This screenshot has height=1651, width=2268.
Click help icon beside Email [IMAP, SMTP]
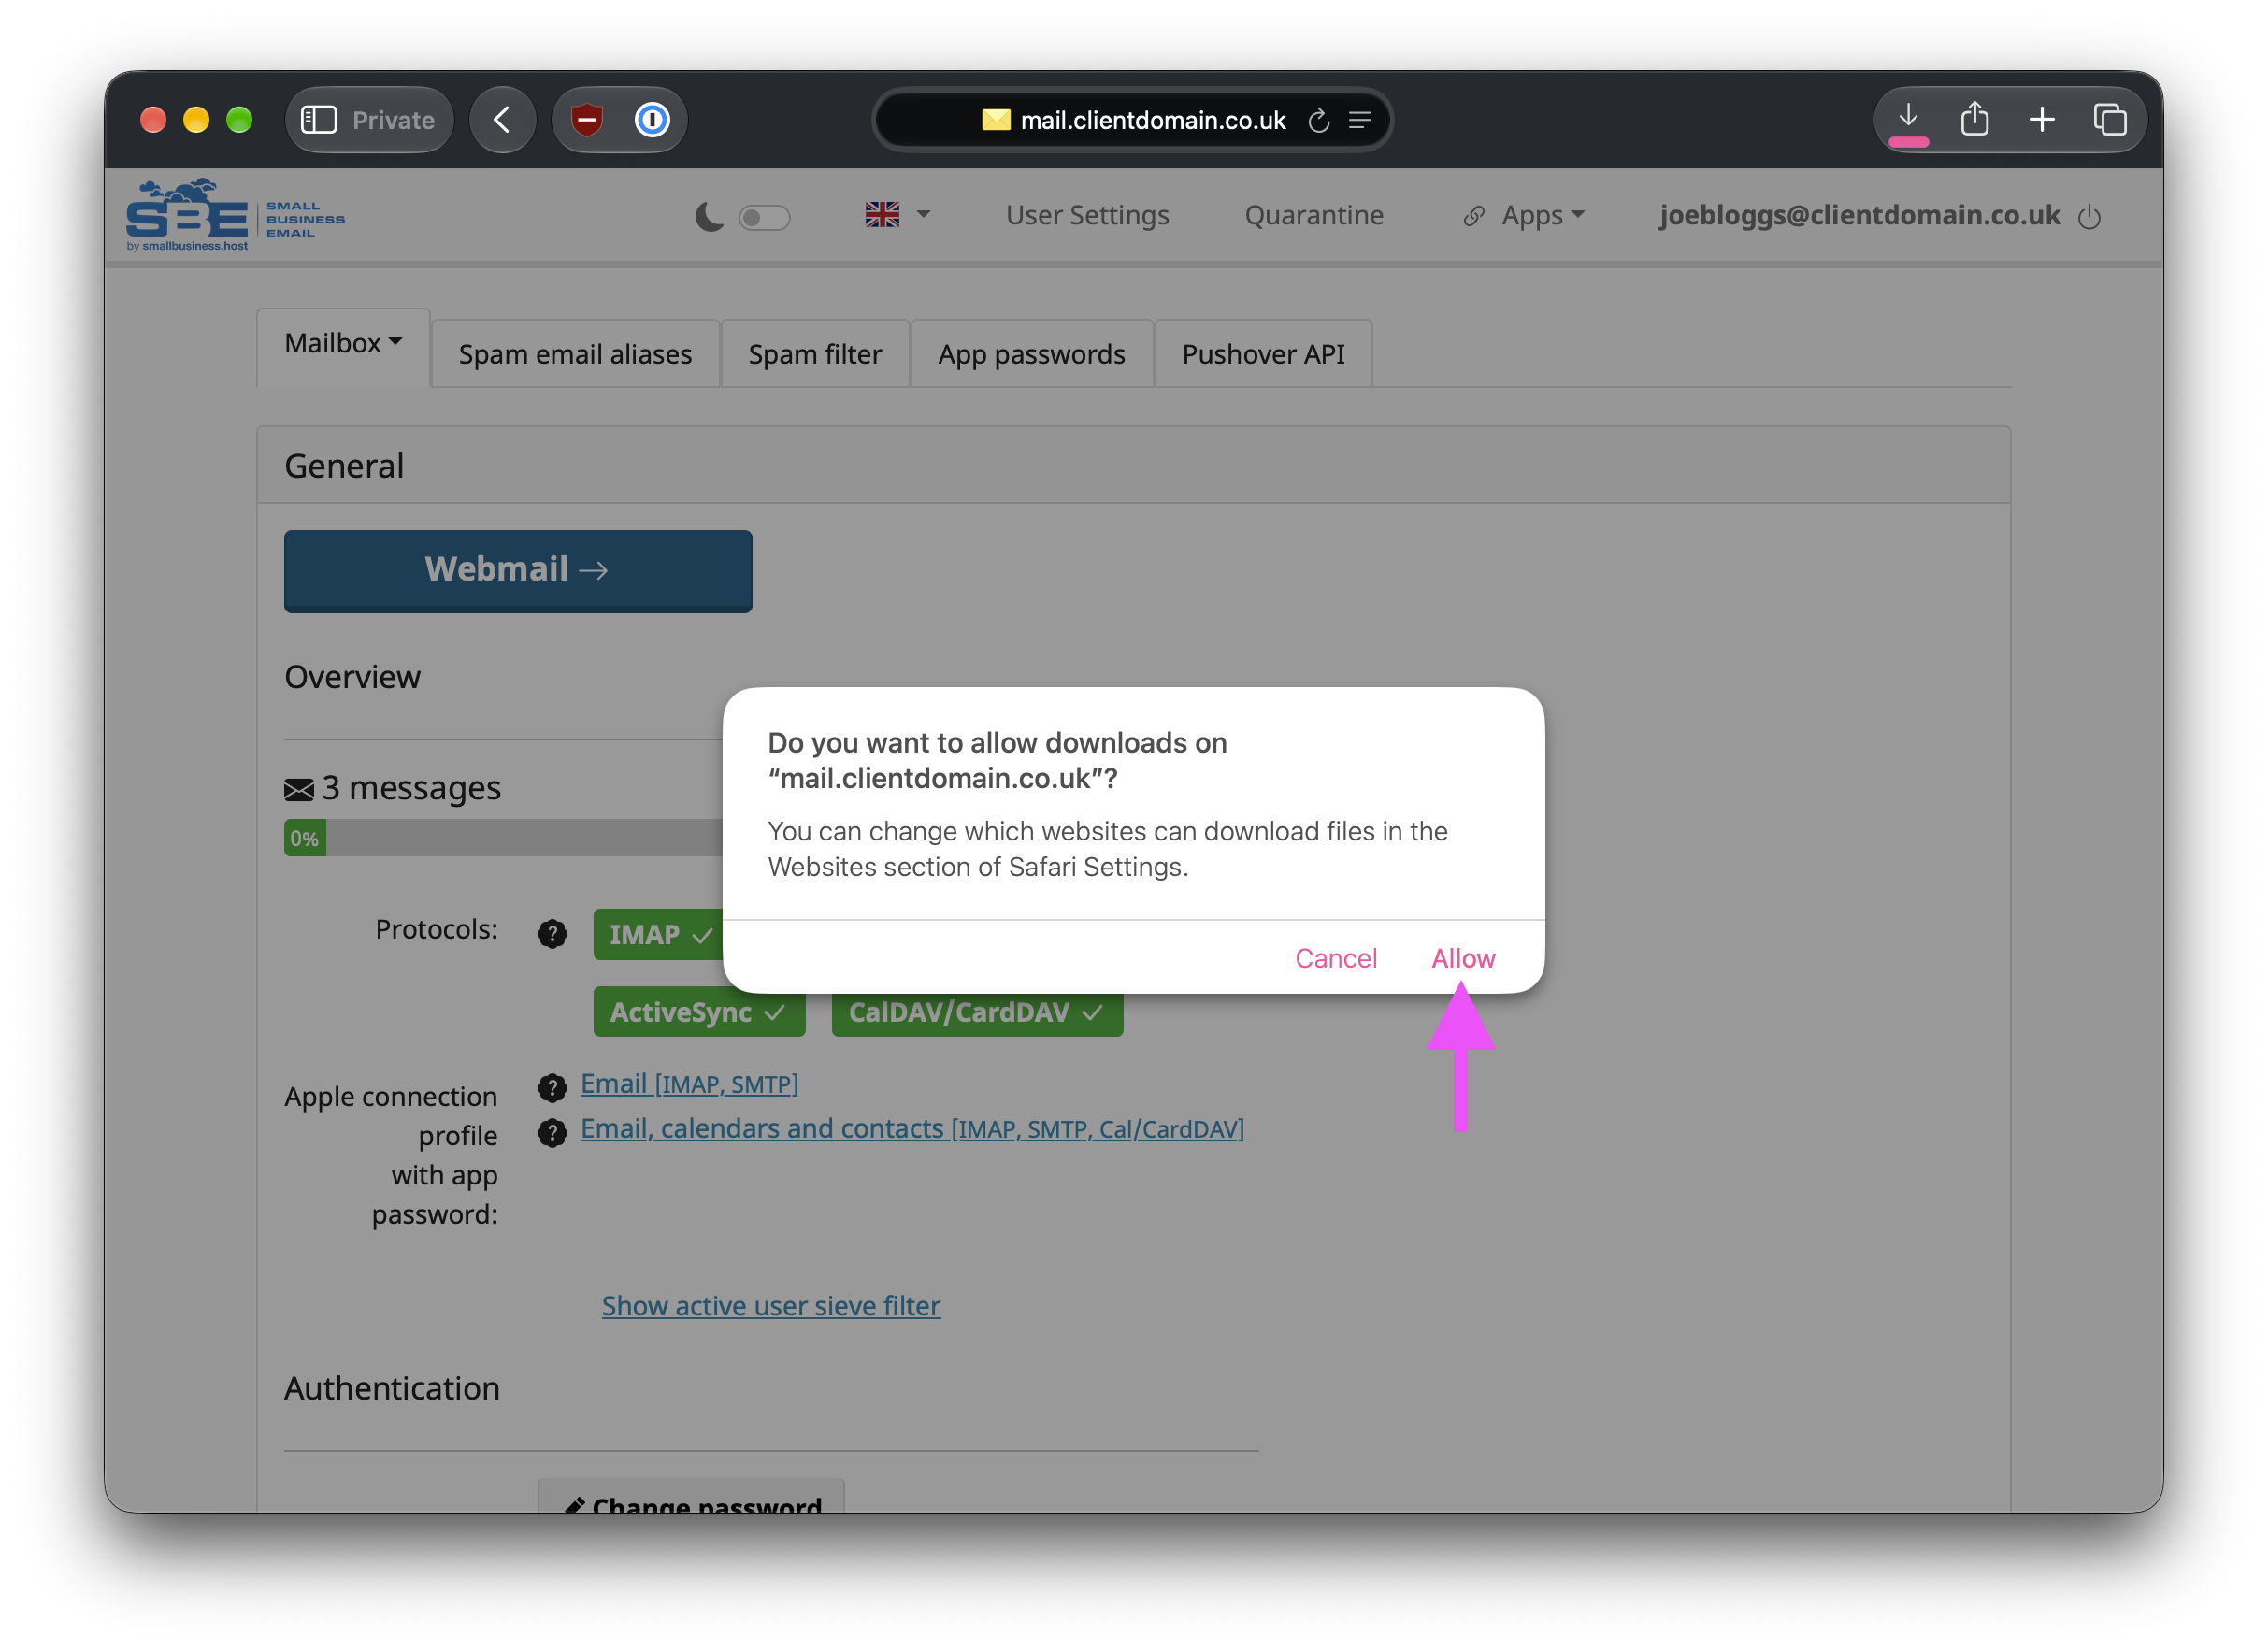pos(552,1087)
